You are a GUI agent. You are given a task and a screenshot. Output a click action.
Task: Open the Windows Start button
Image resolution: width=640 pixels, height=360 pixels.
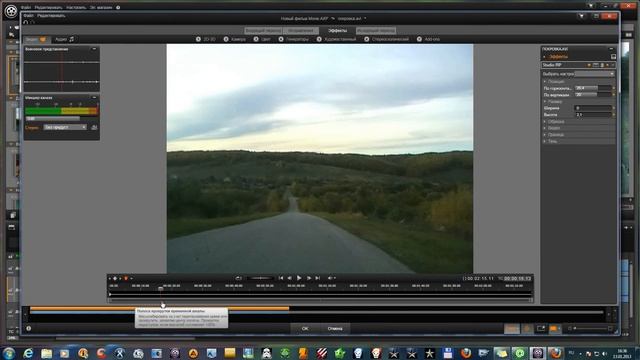click(x=9, y=353)
